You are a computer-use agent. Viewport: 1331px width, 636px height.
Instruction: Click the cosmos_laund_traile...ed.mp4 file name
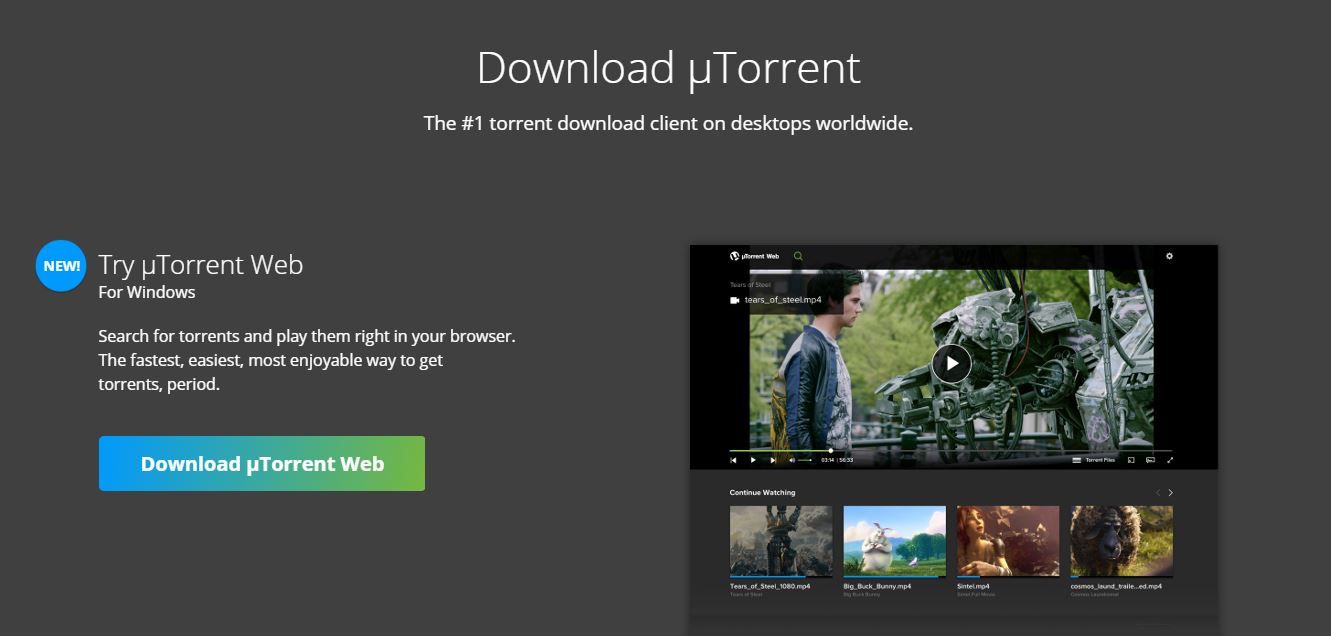[x=1116, y=586]
